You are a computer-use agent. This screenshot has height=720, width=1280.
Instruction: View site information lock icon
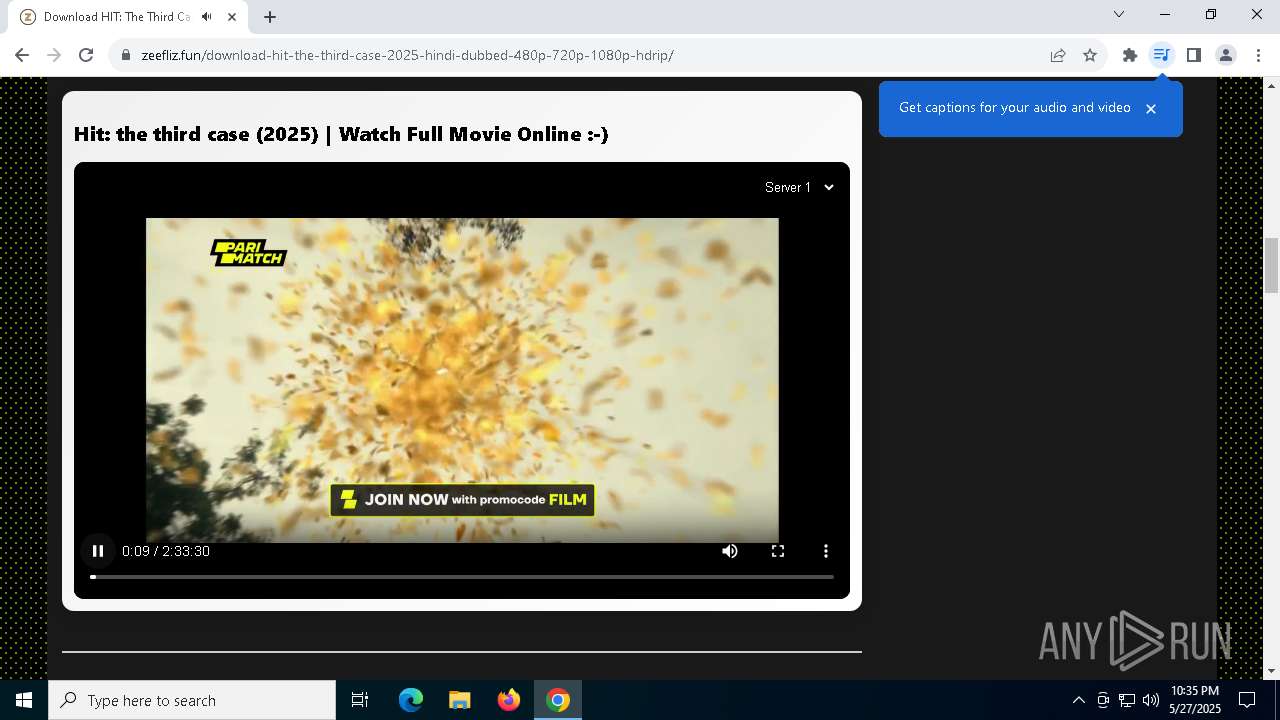[x=126, y=55]
